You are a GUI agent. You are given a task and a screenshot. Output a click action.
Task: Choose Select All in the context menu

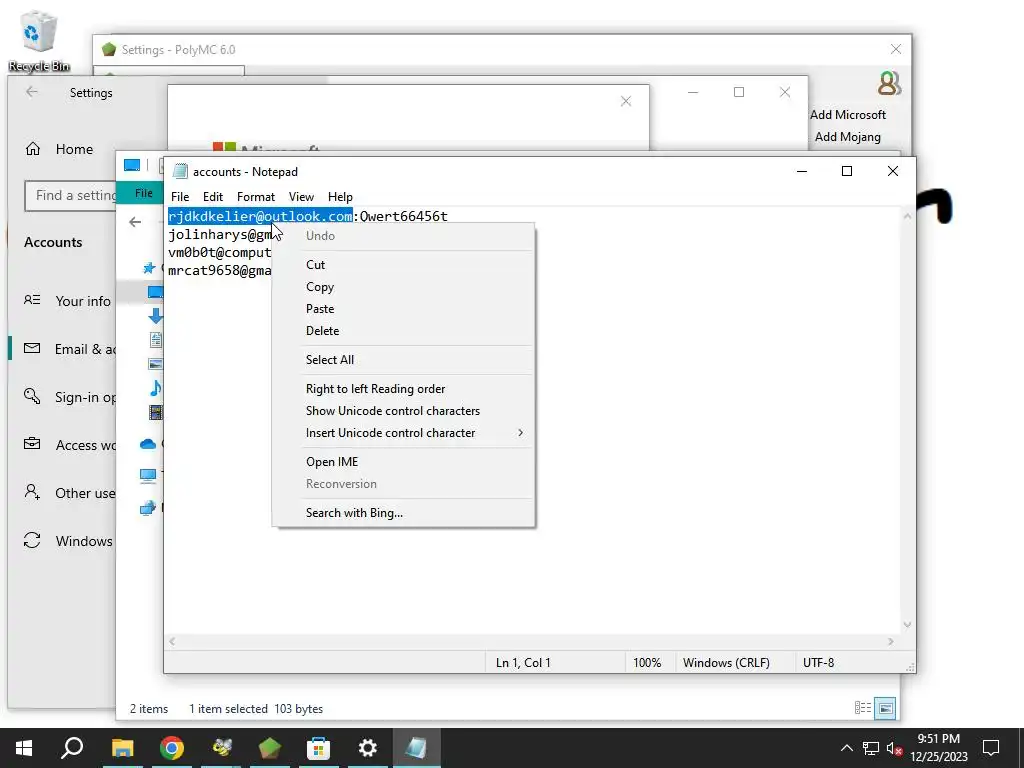coord(330,360)
